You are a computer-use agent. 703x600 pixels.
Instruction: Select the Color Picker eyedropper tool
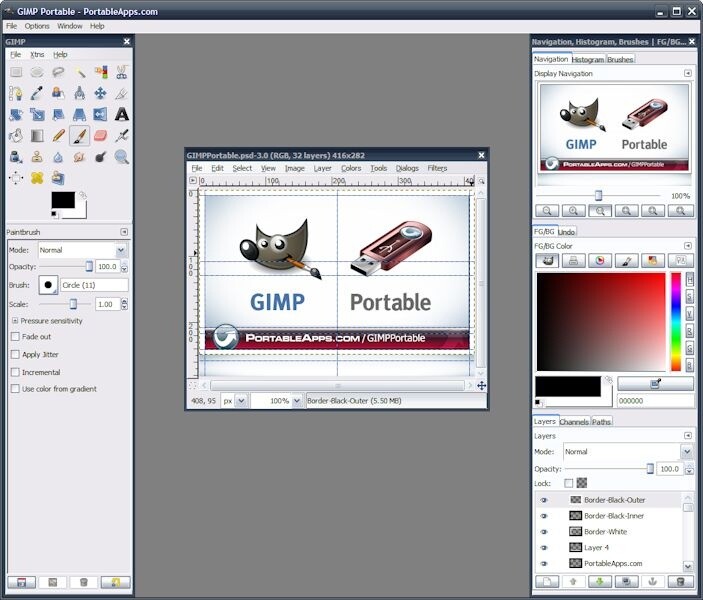tap(37, 93)
